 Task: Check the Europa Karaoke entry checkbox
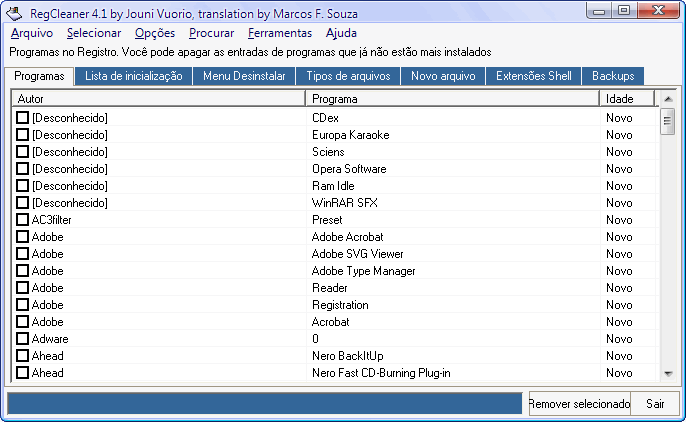22,135
